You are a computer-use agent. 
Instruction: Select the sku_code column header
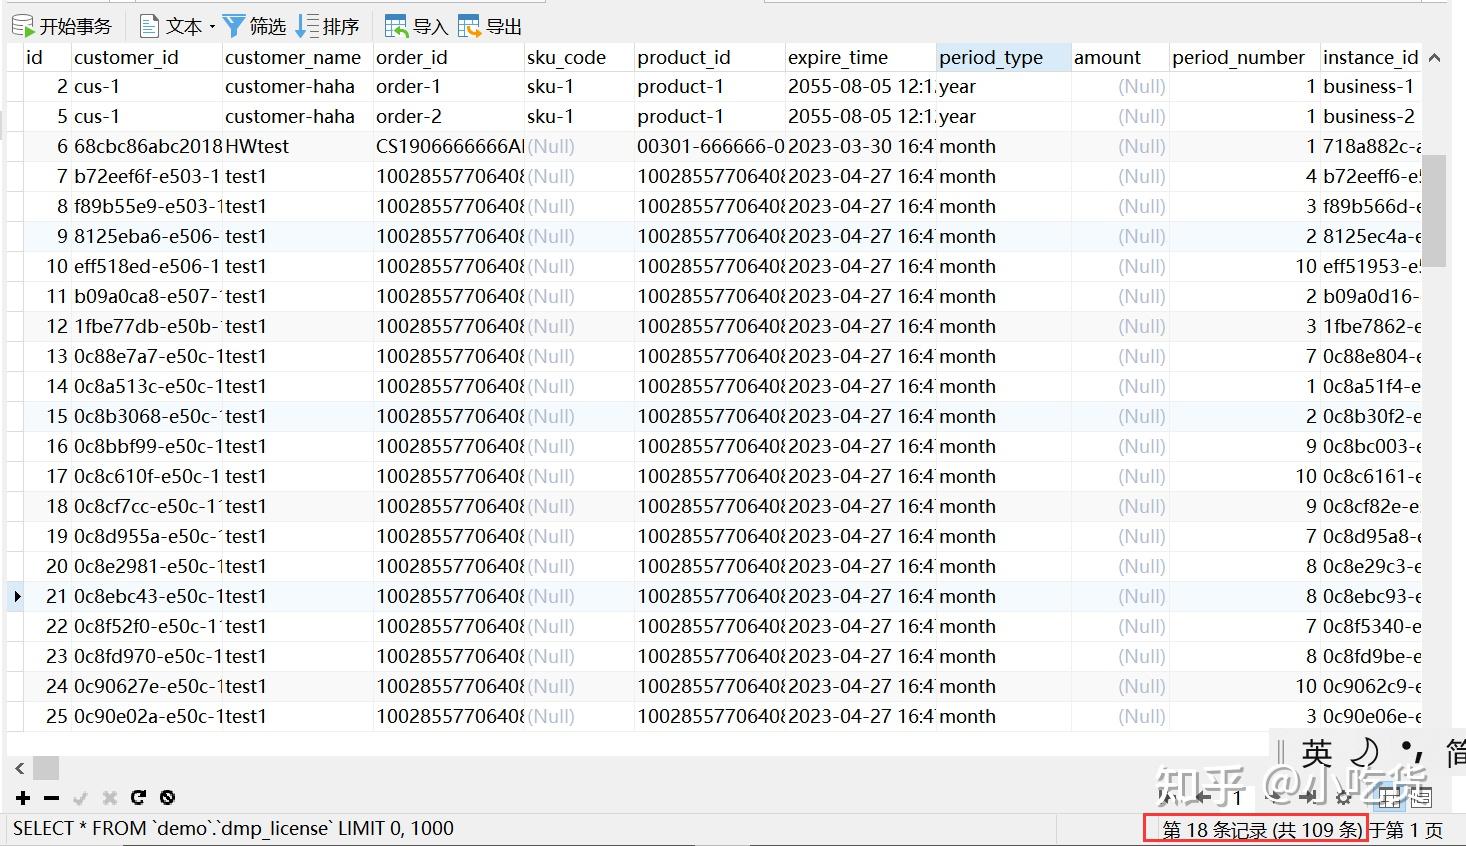580,57
